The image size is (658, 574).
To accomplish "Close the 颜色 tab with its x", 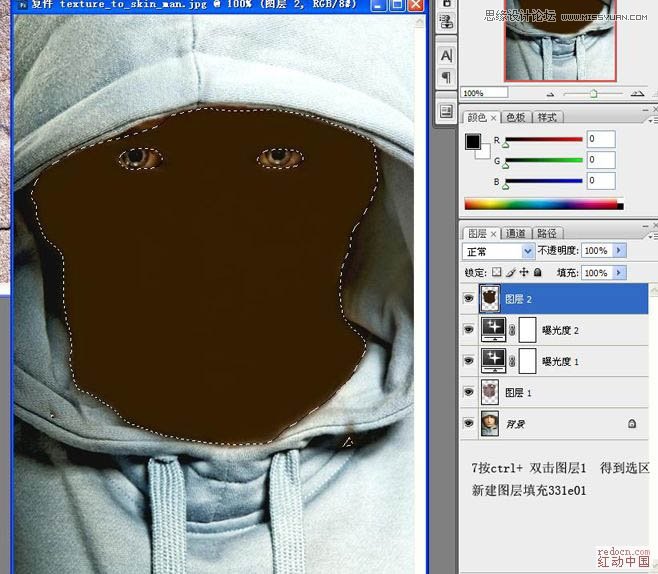I will 494,118.
